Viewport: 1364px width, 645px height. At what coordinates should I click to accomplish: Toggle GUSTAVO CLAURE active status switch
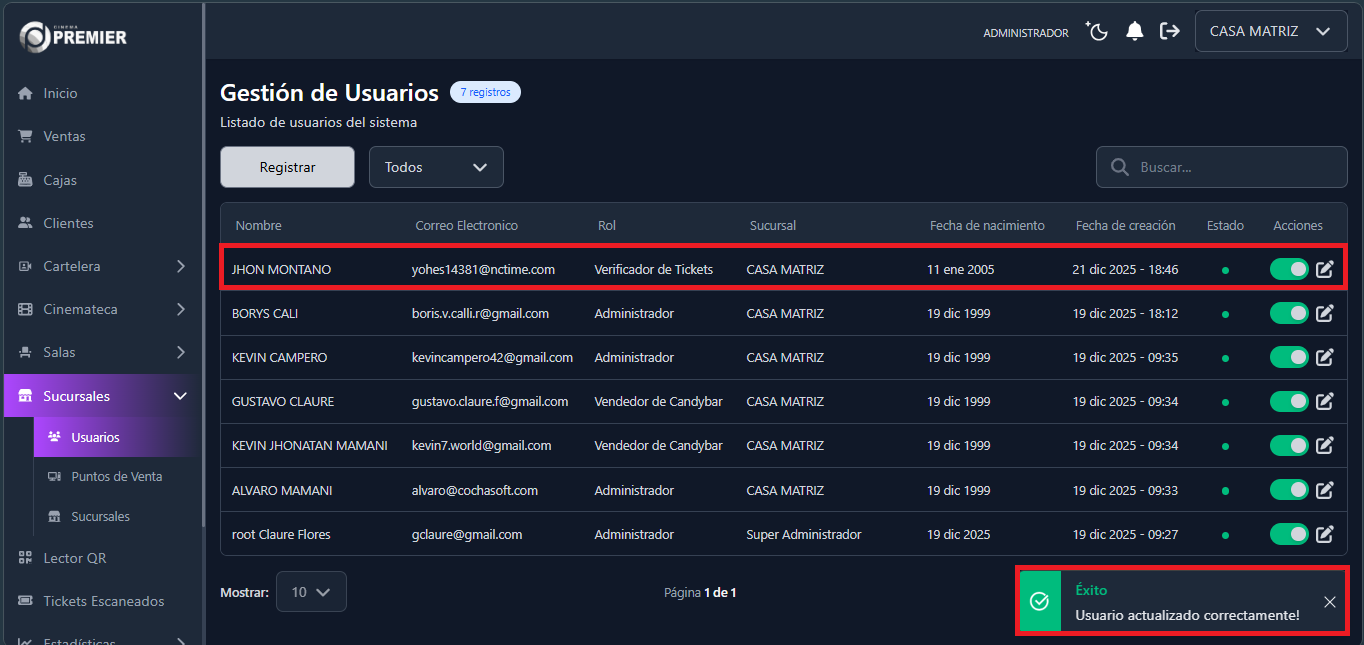[x=1289, y=401]
